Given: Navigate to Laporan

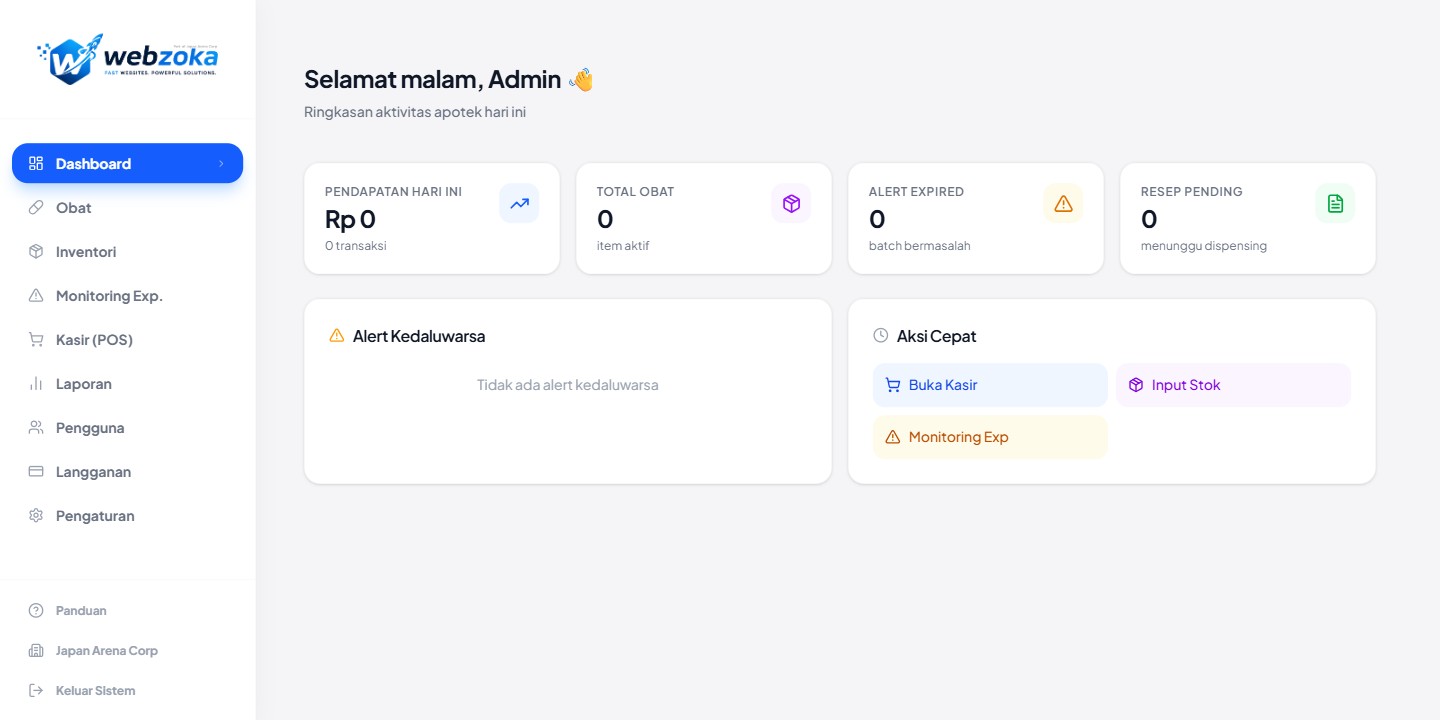Looking at the screenshot, I should [127, 383].
